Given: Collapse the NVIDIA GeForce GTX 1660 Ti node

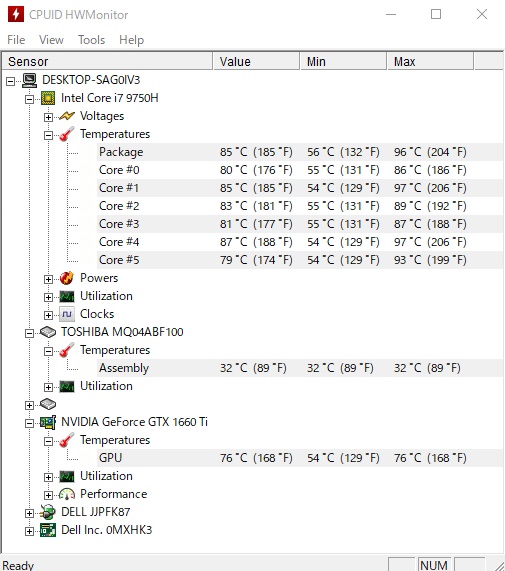Looking at the screenshot, I should pos(29,423).
